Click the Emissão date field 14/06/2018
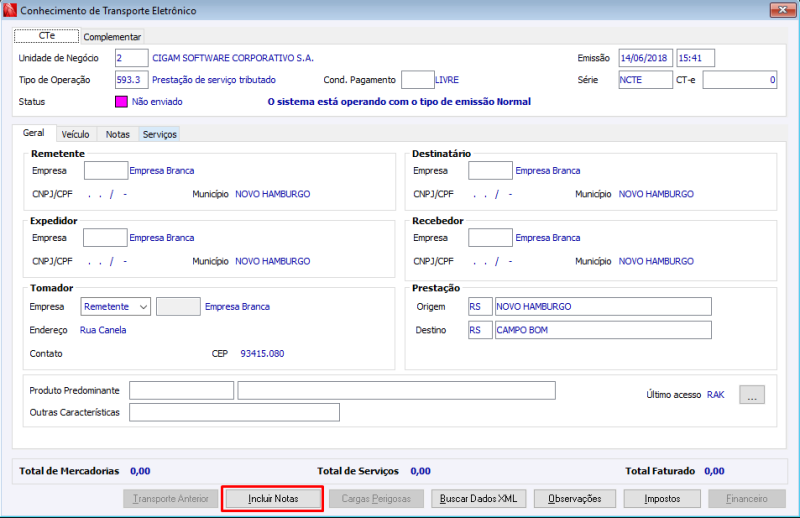This screenshot has width=800, height=518. click(x=645, y=58)
